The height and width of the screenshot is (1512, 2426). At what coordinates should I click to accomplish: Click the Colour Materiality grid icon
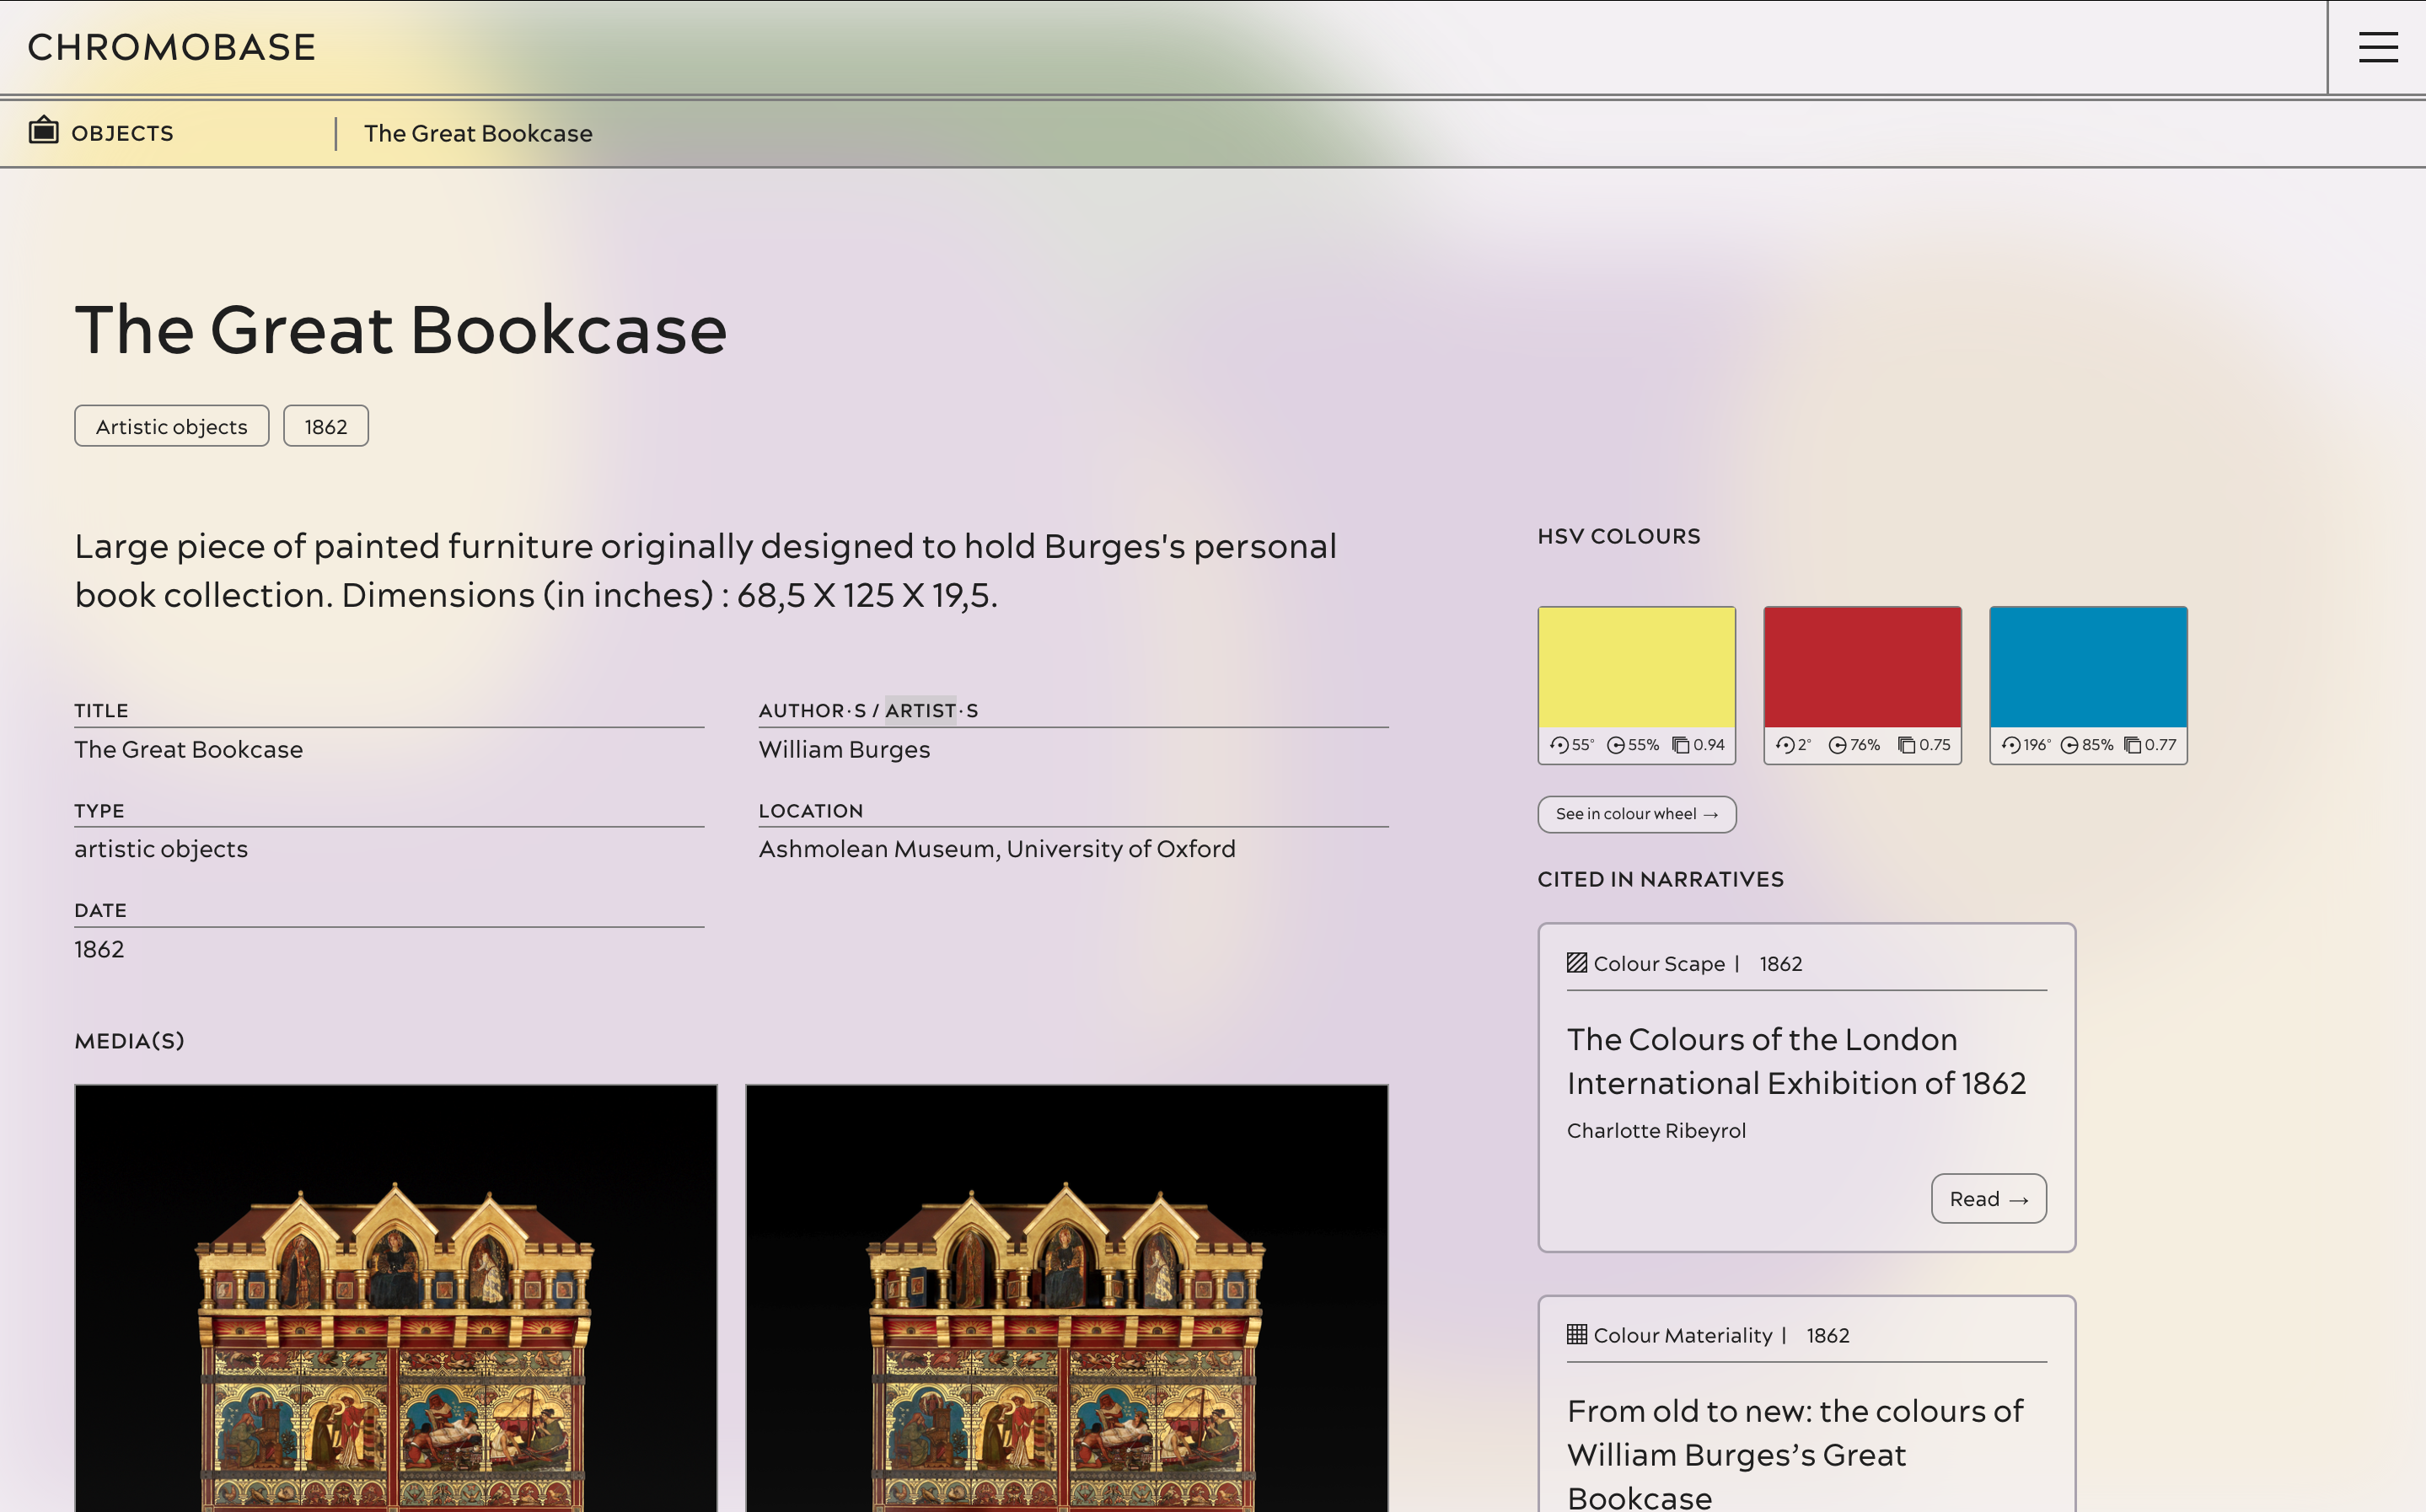(1577, 1334)
